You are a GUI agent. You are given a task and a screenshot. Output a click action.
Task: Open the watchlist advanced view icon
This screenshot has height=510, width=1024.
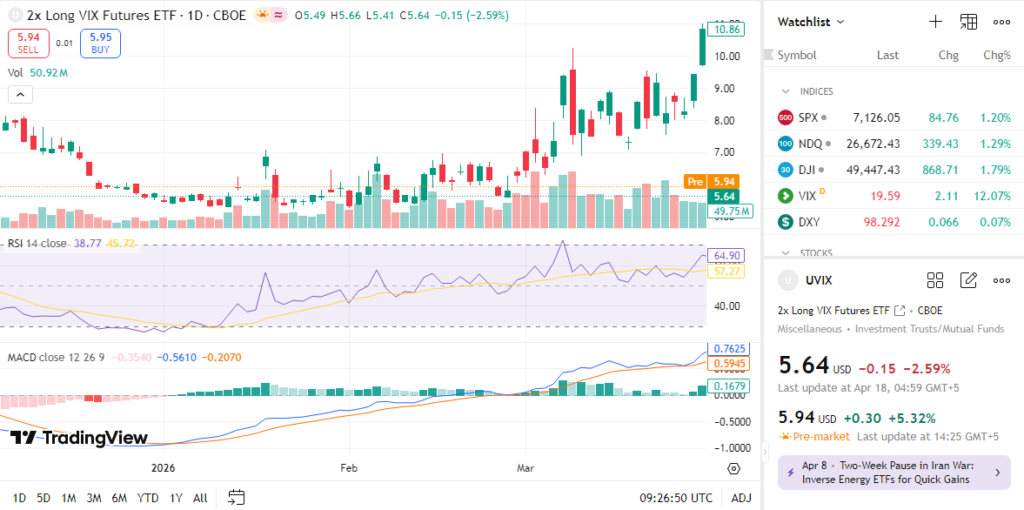click(x=968, y=21)
